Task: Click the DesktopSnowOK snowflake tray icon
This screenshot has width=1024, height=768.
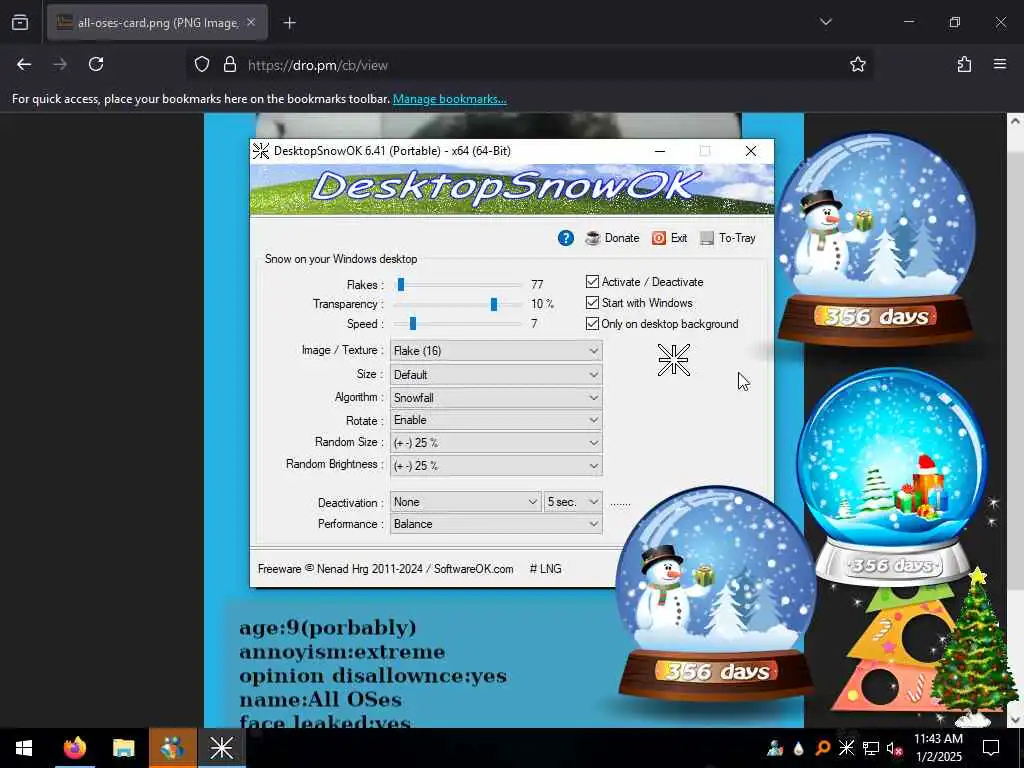Action: (846, 748)
